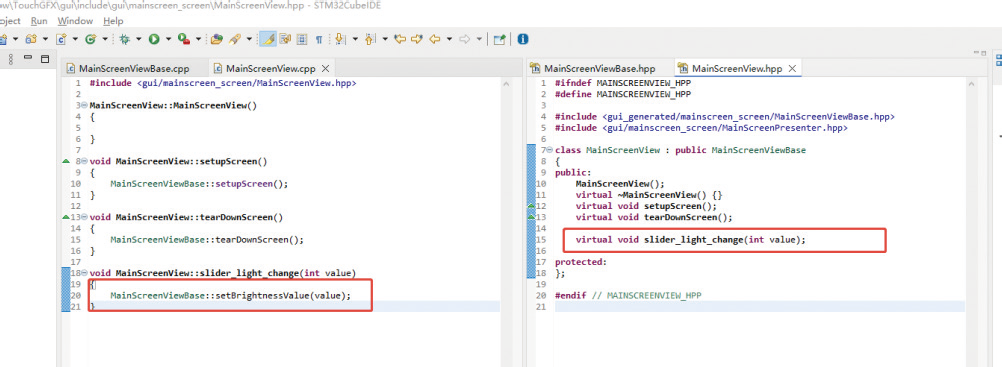Close the MainScreenView.hpp tab
The image size is (1002, 367).
pos(792,68)
